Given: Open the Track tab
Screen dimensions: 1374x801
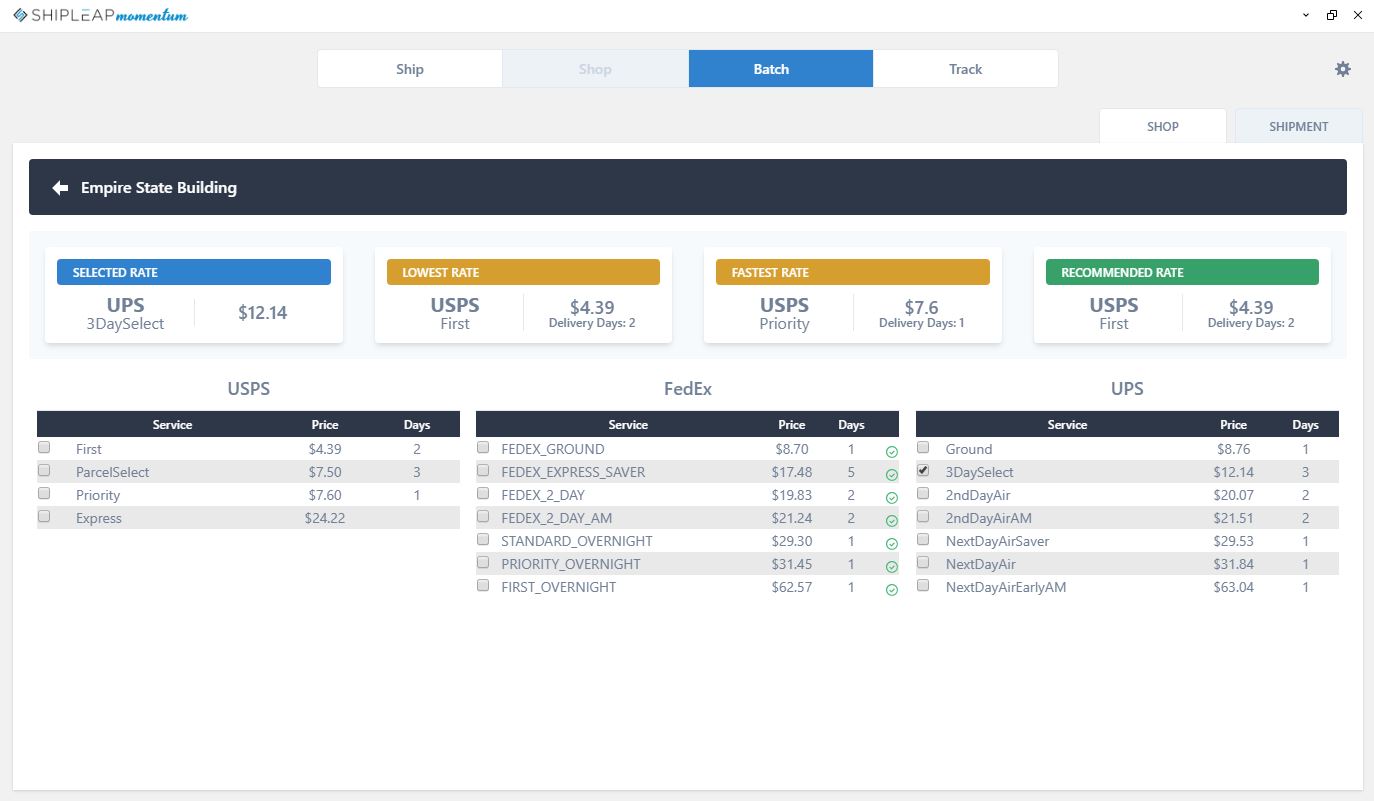Looking at the screenshot, I should (966, 69).
